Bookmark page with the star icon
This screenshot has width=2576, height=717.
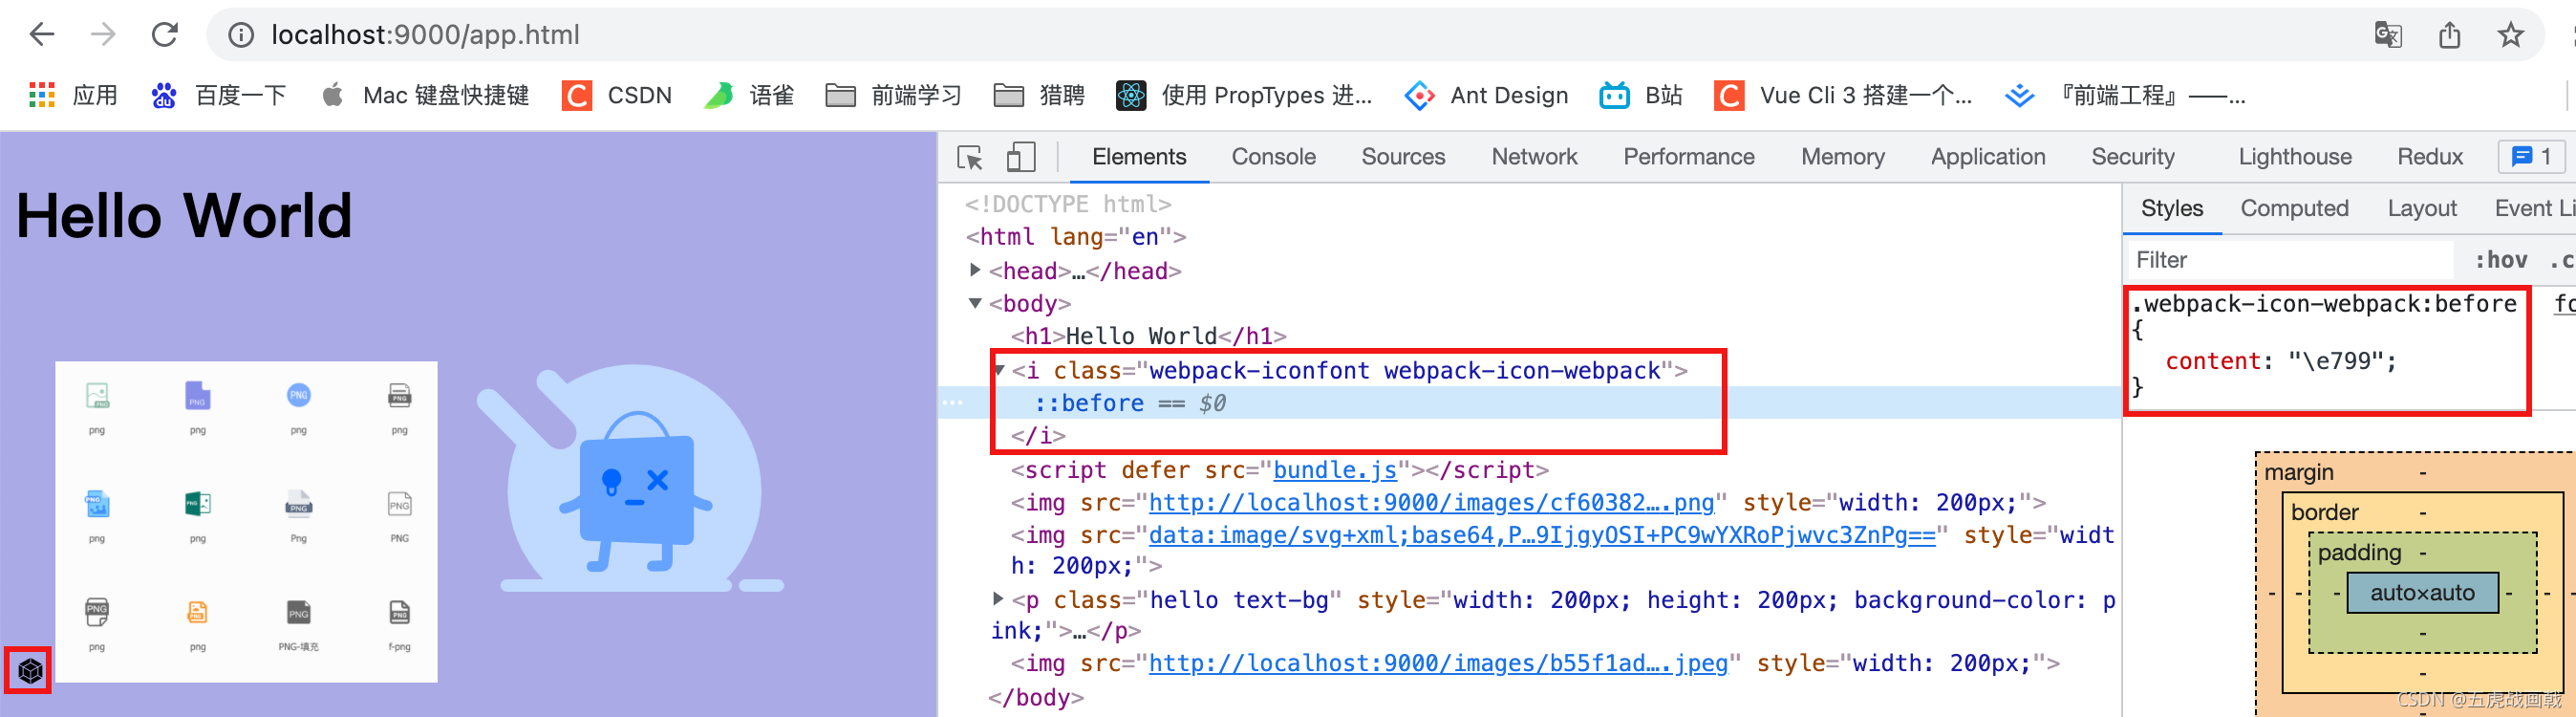point(2510,35)
